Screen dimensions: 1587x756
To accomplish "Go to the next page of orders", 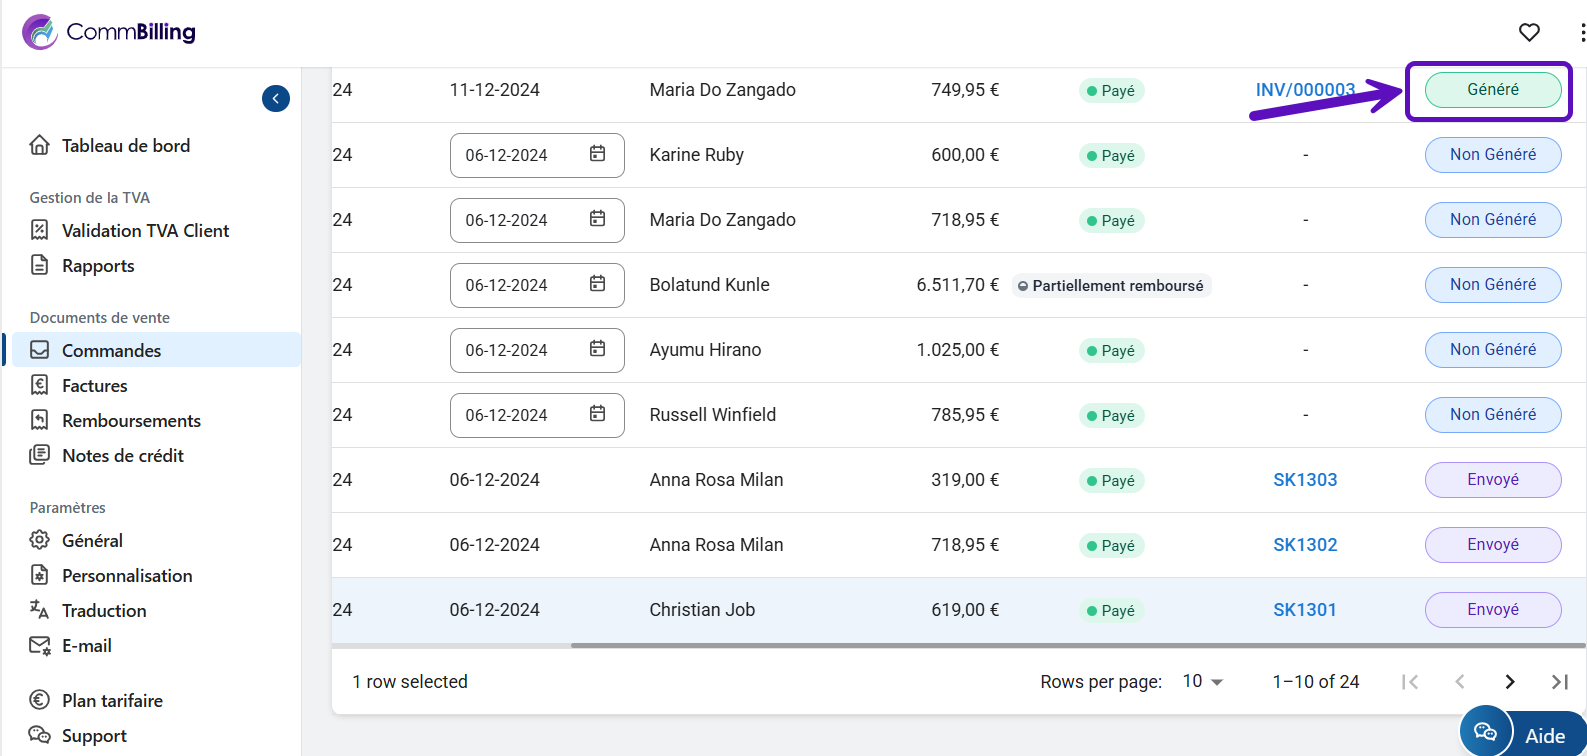I will coord(1509,682).
